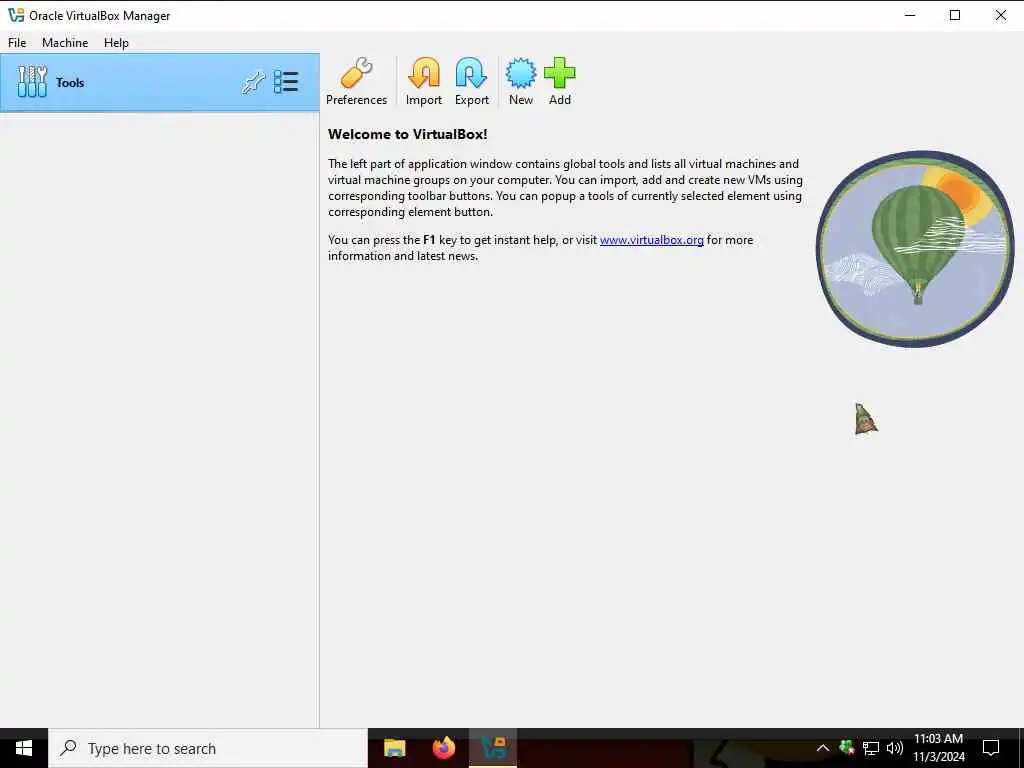Click the volume speaker tray icon
This screenshot has width=1024, height=768.
point(895,748)
